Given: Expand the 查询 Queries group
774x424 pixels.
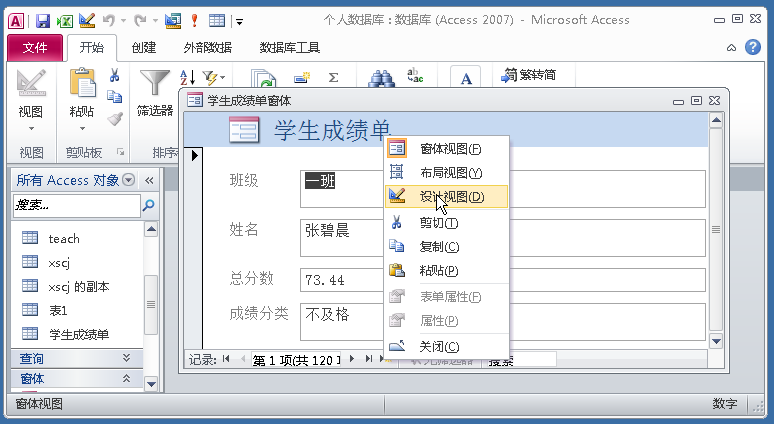Looking at the screenshot, I should [126, 358].
